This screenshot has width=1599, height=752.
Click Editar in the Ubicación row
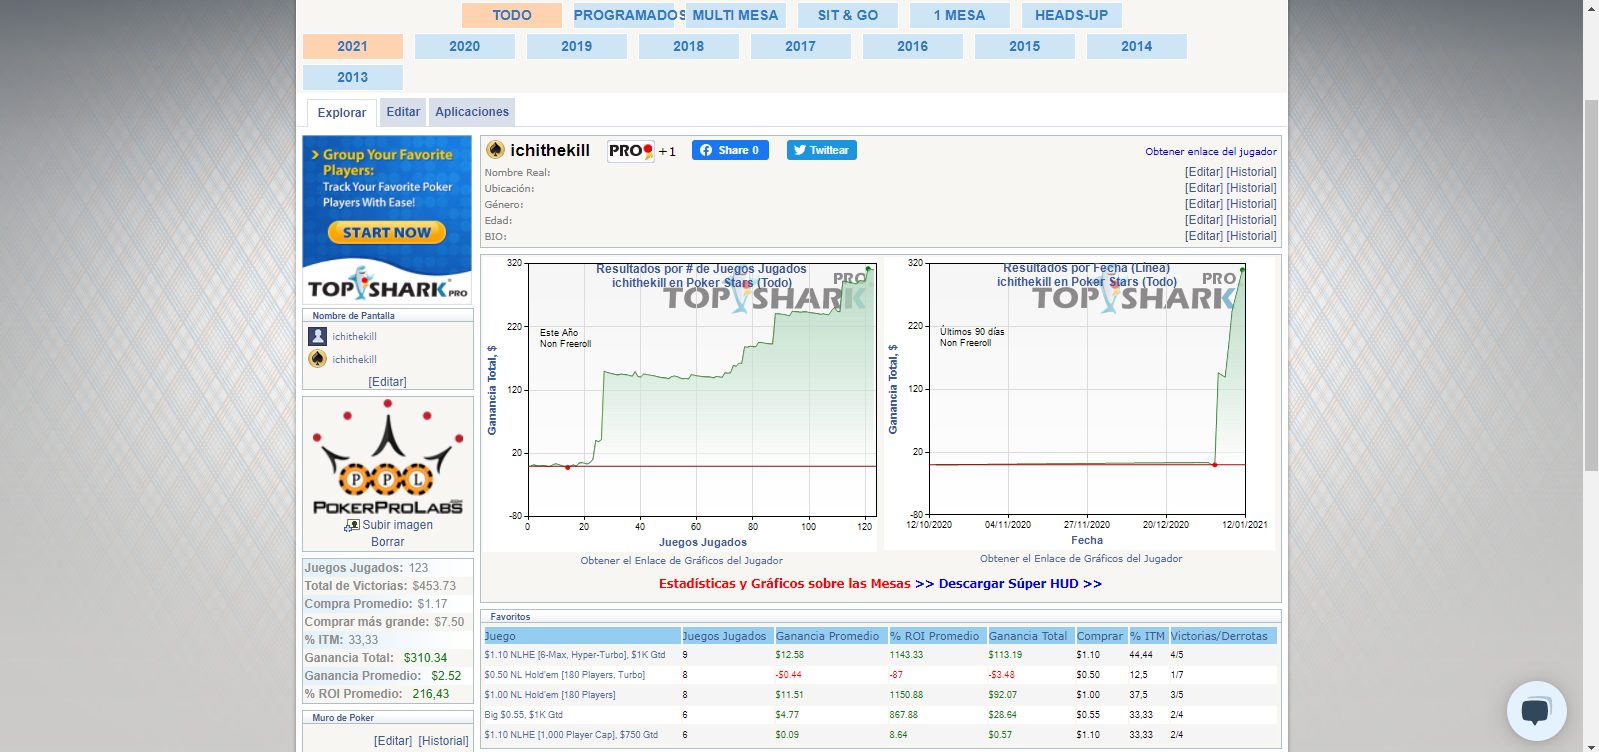point(1204,188)
